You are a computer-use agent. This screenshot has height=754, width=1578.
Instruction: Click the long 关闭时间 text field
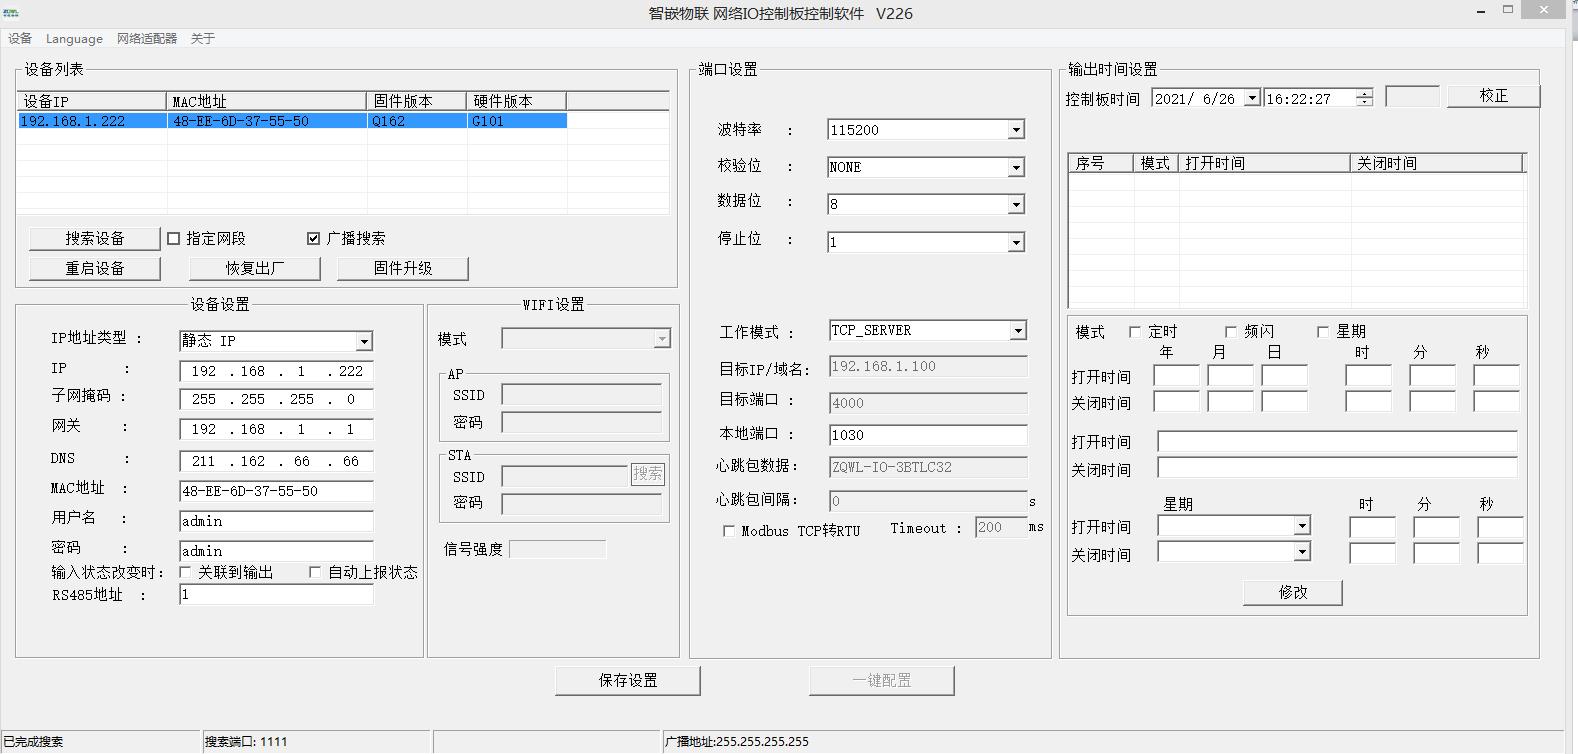pyautogui.click(x=1337, y=467)
